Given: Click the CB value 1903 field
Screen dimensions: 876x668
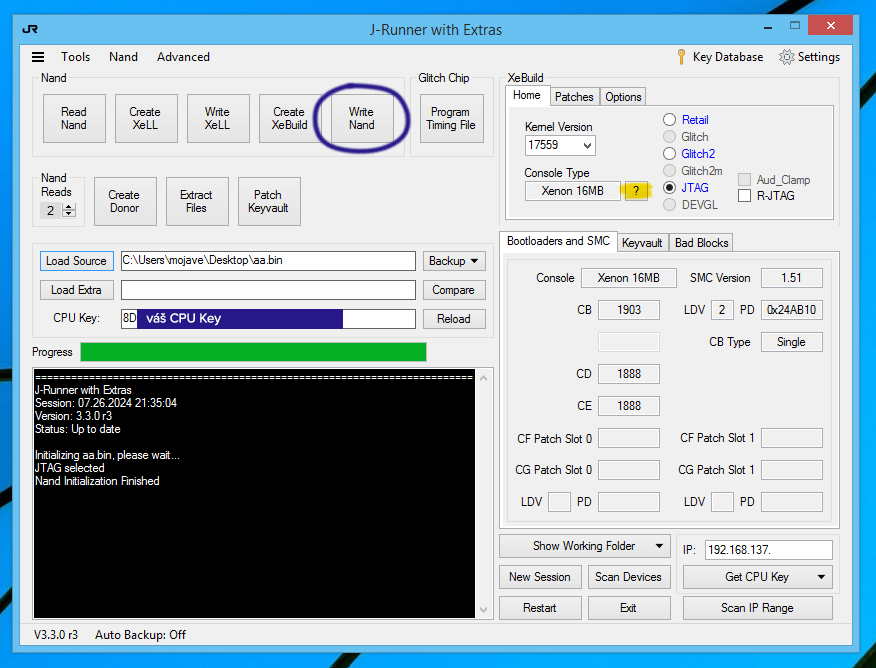Looking at the screenshot, I should click(x=629, y=310).
